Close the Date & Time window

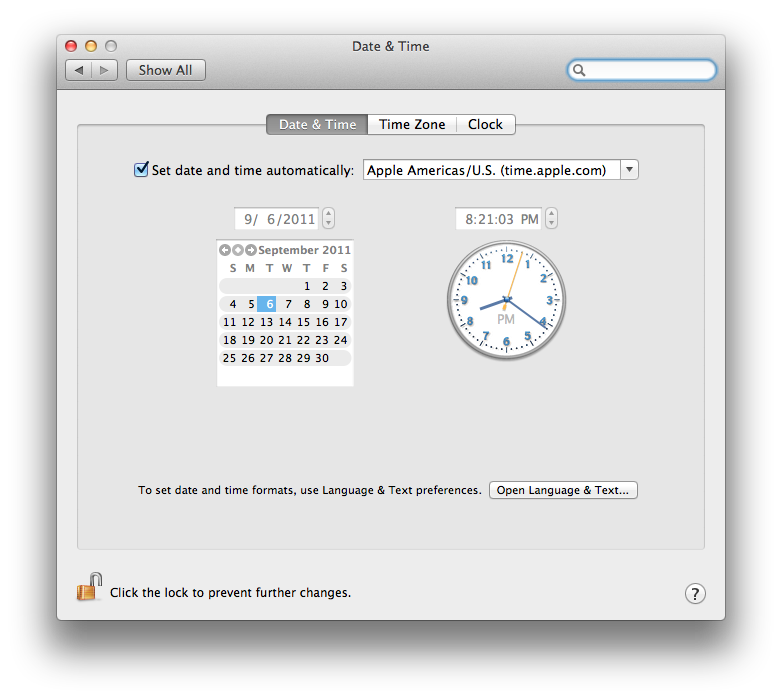tap(71, 46)
